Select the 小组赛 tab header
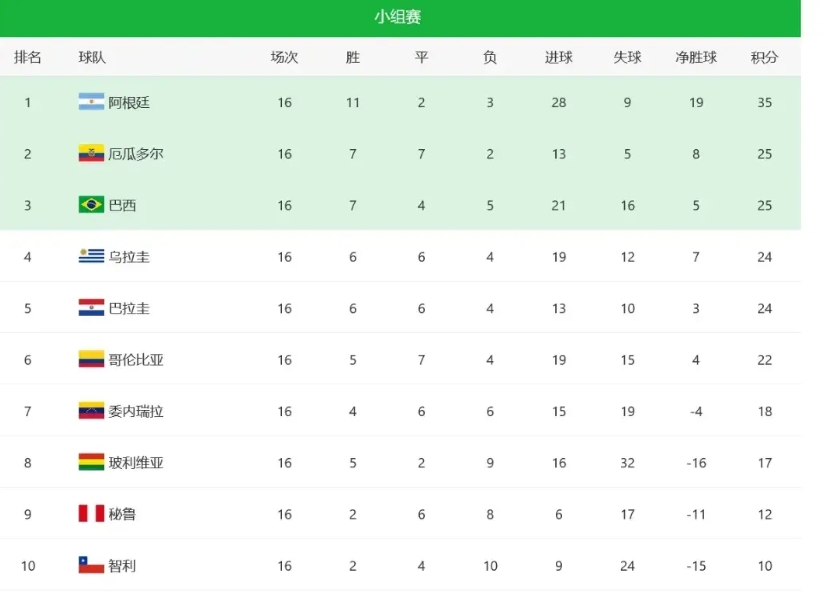Screen dimensions: 823x592 (398, 17)
